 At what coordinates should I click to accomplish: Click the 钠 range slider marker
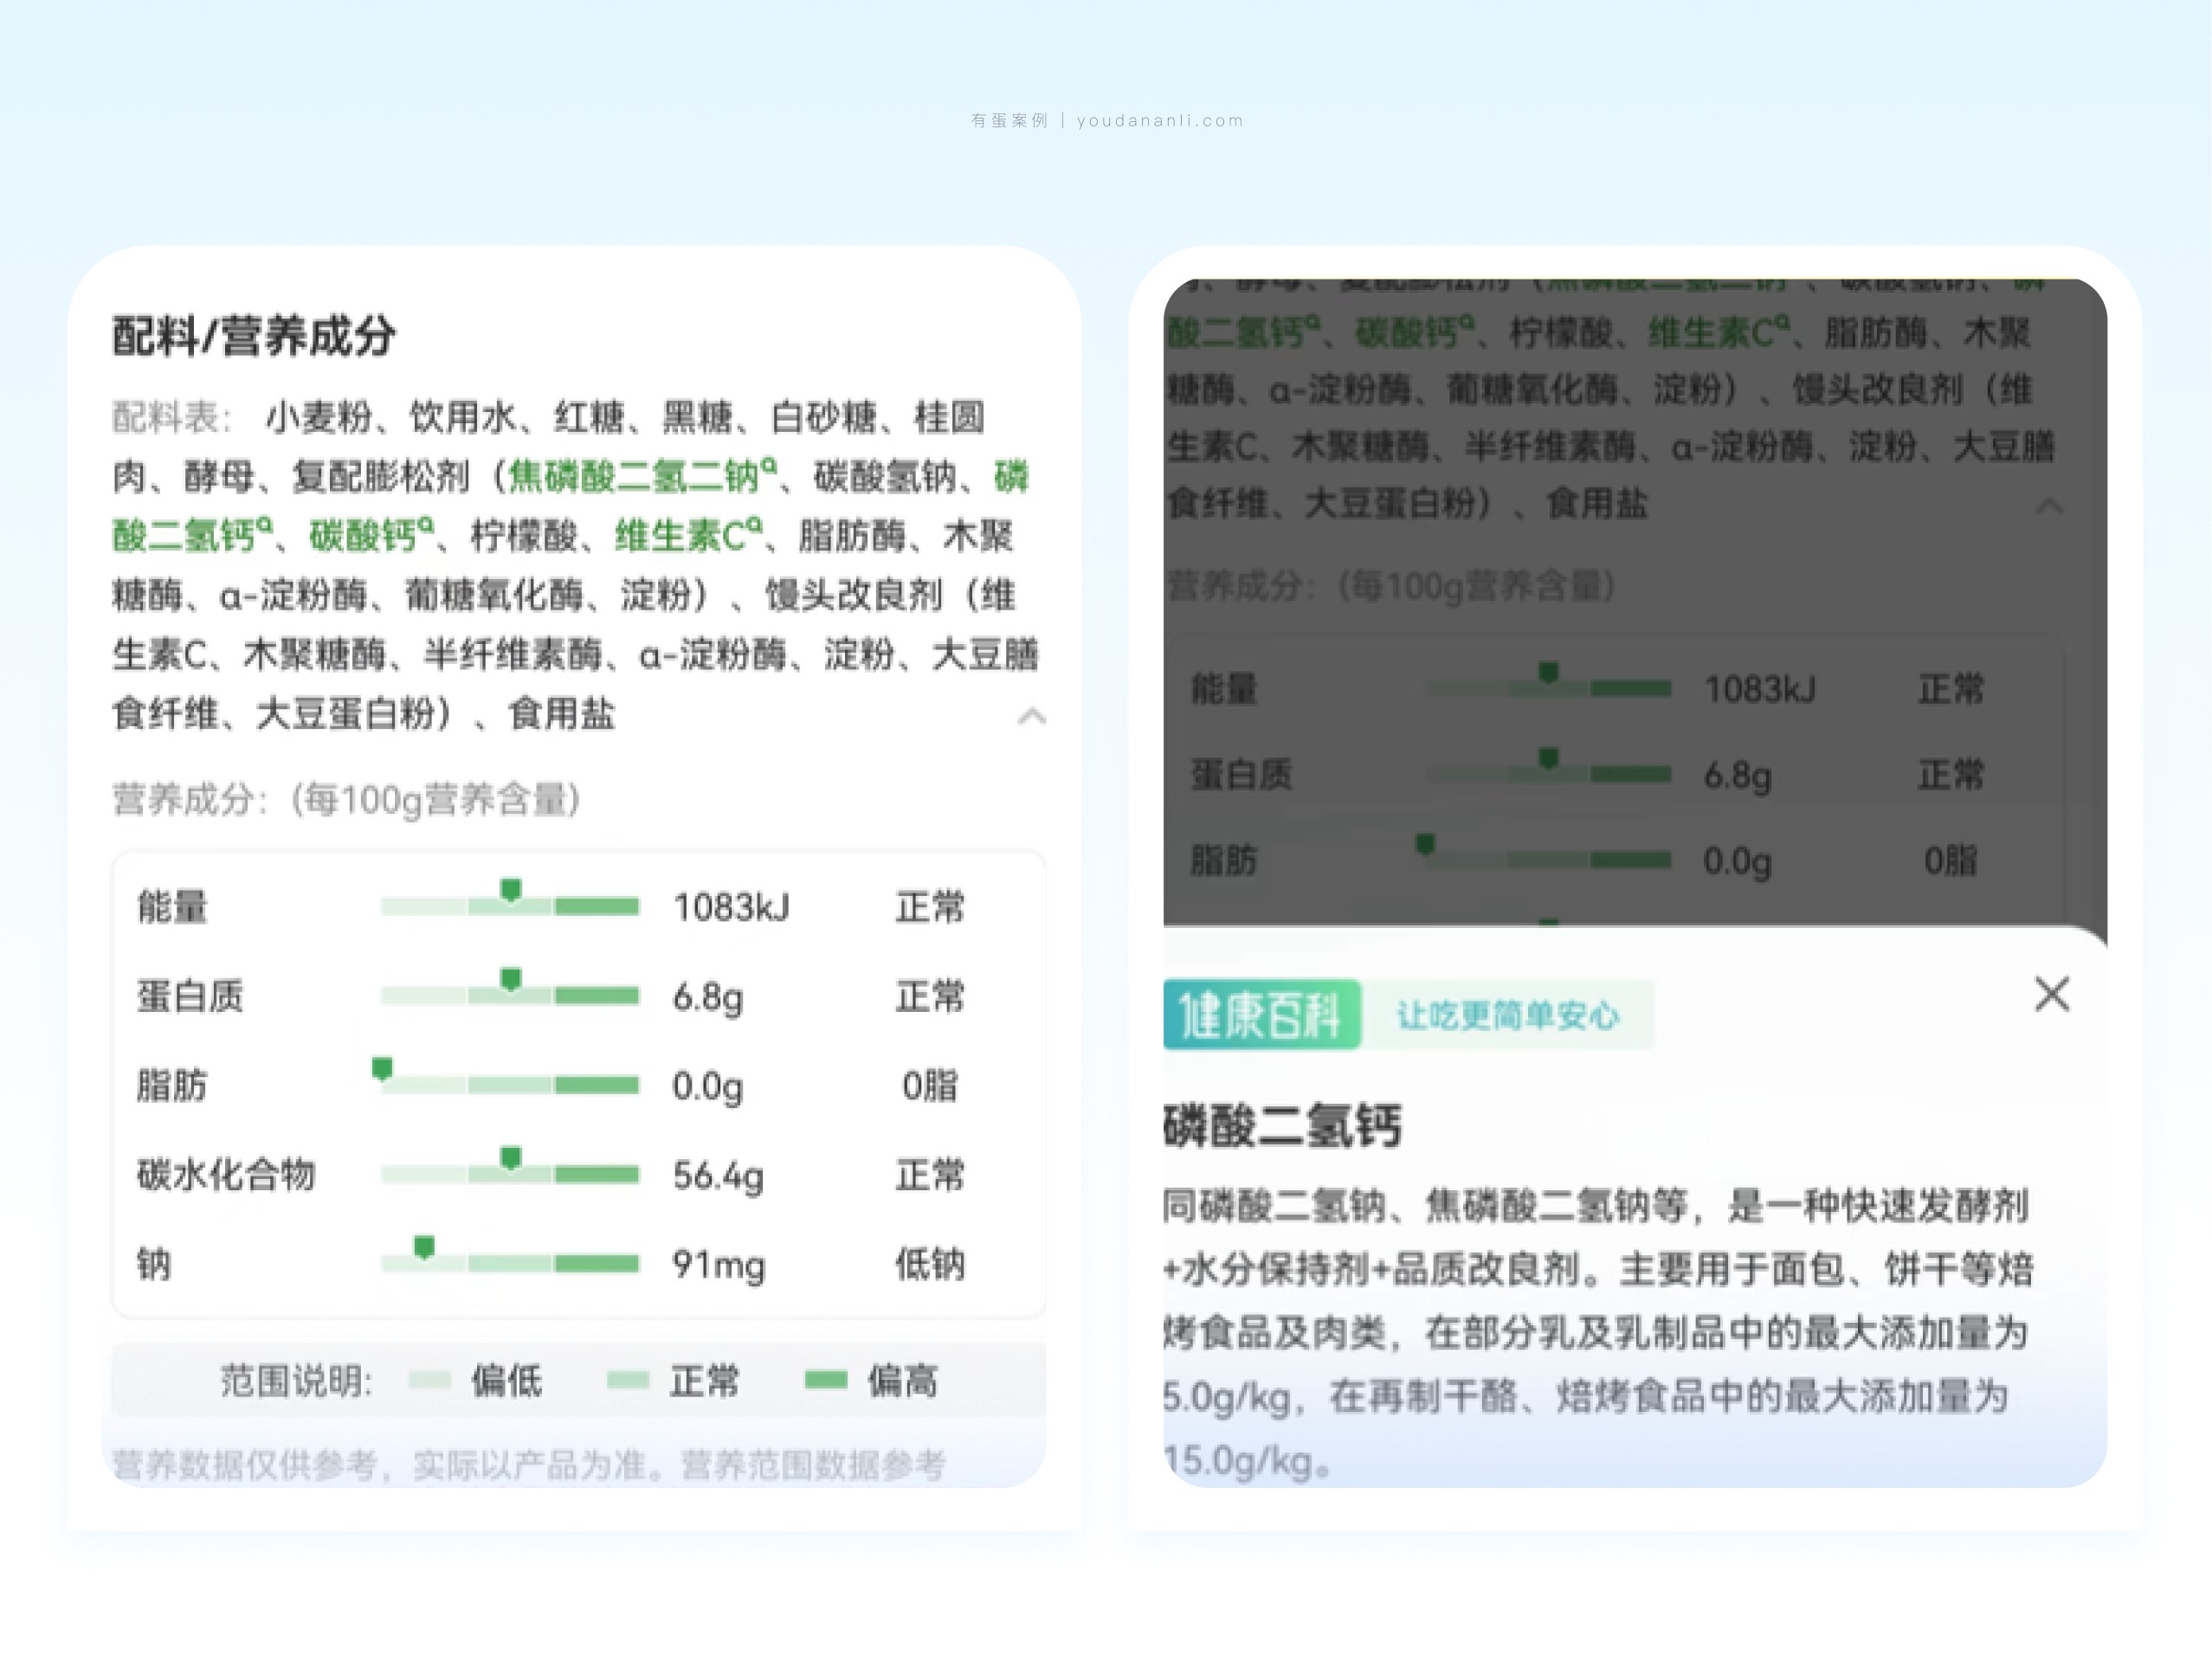[424, 1246]
